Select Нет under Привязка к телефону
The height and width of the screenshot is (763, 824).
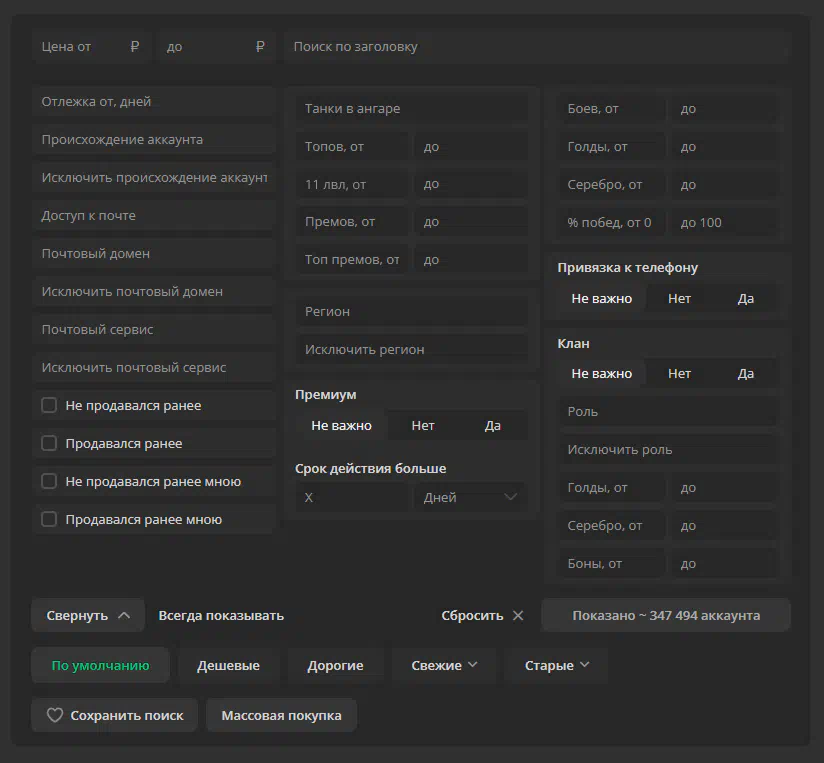pyautogui.click(x=679, y=298)
